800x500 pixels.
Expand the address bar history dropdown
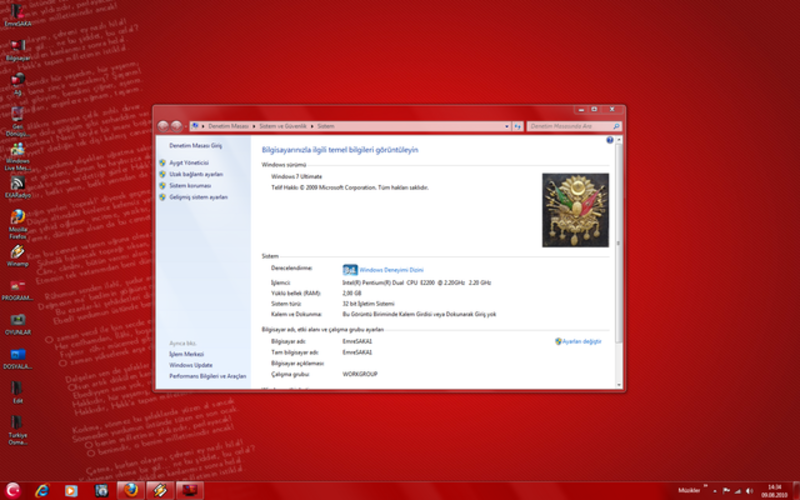click(507, 126)
